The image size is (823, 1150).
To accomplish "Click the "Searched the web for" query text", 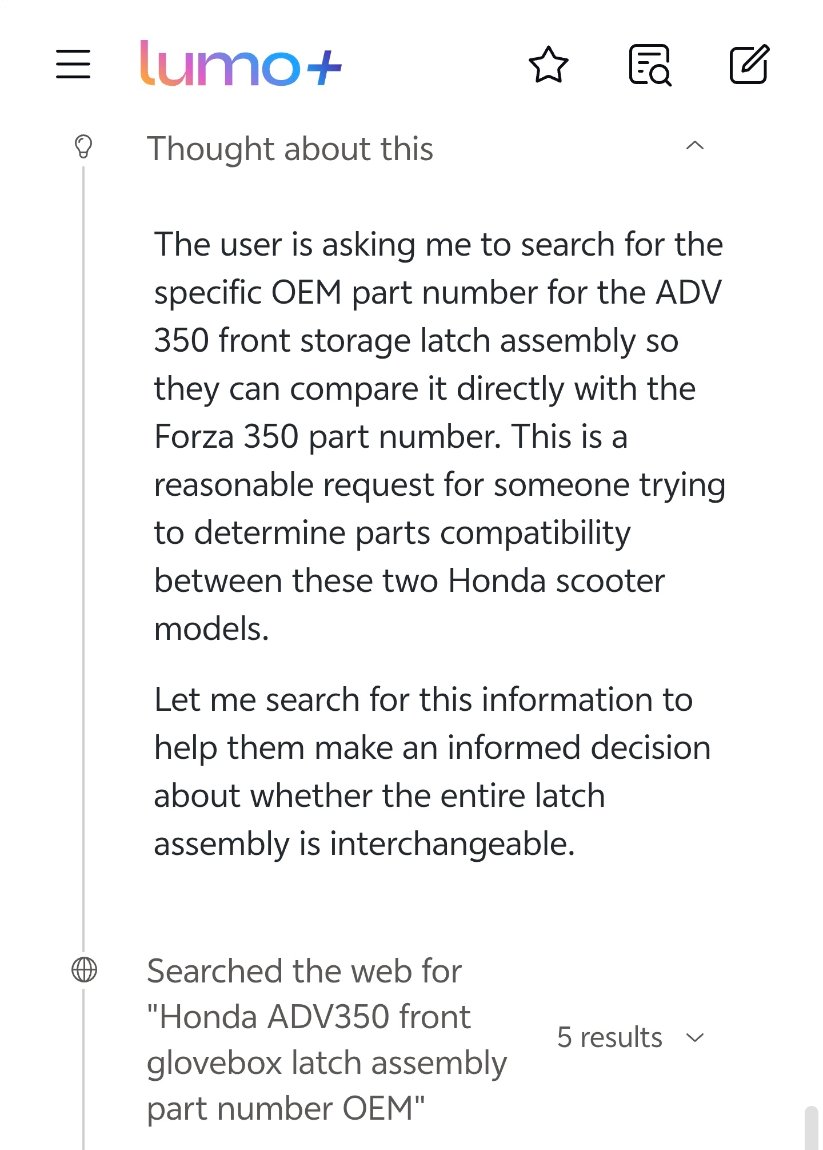I will click(x=304, y=971).
